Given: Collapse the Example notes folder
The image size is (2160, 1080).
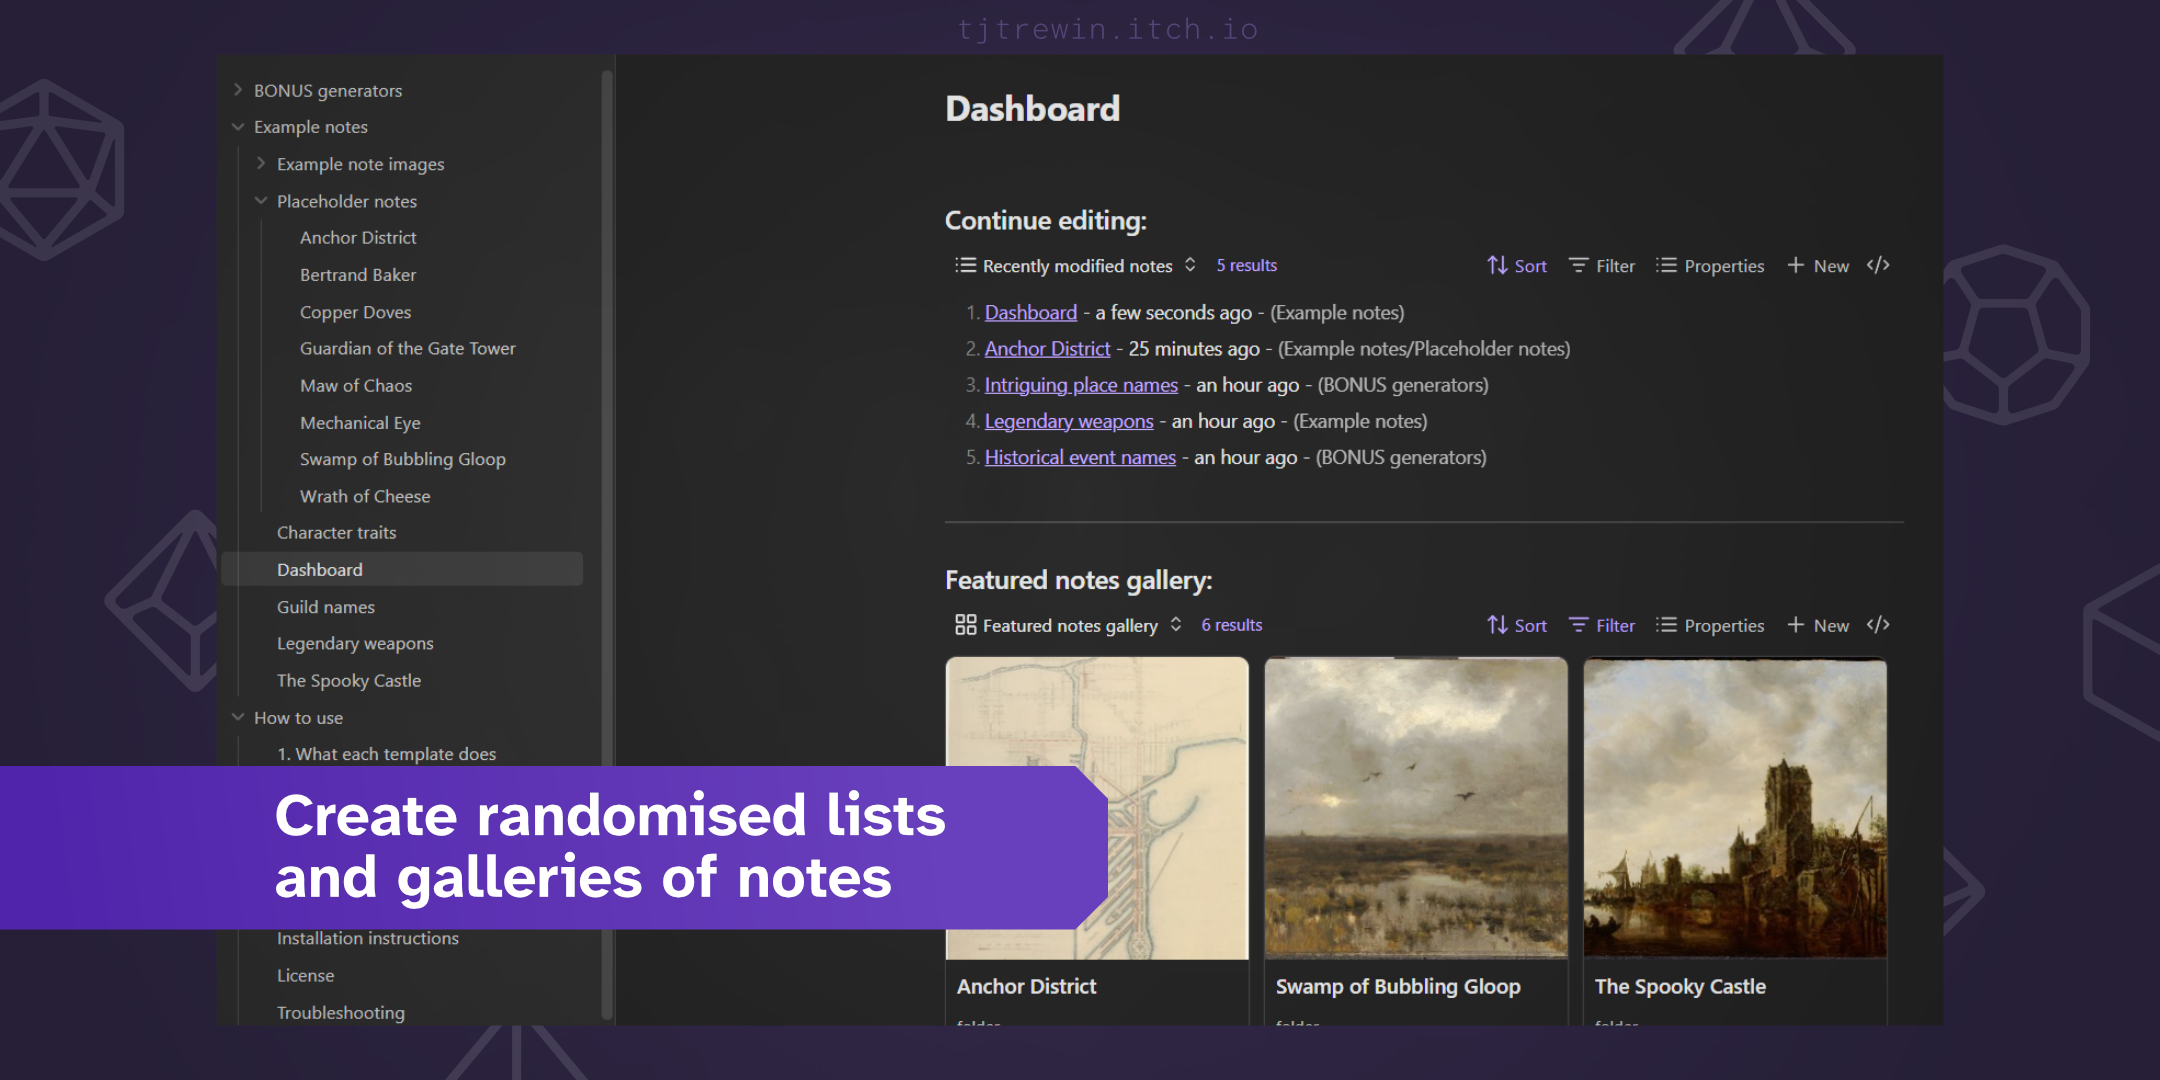Looking at the screenshot, I should click(x=238, y=127).
